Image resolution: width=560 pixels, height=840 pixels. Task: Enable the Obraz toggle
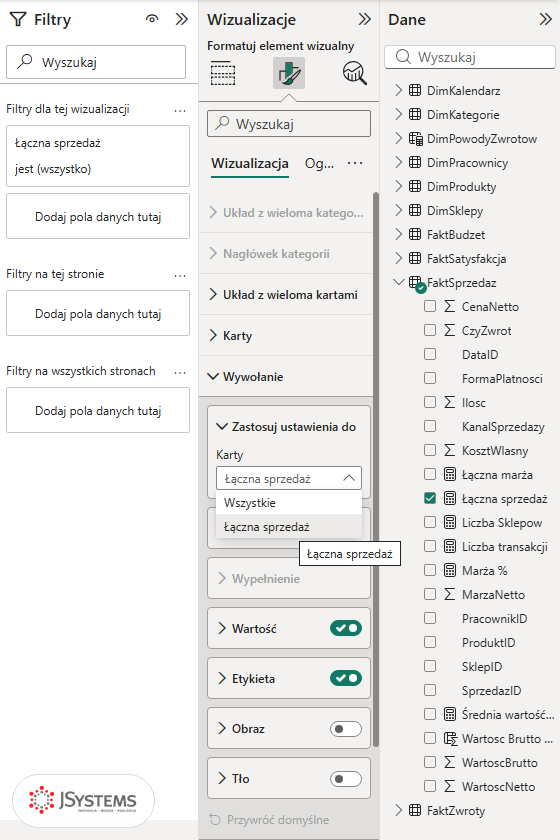(x=346, y=729)
